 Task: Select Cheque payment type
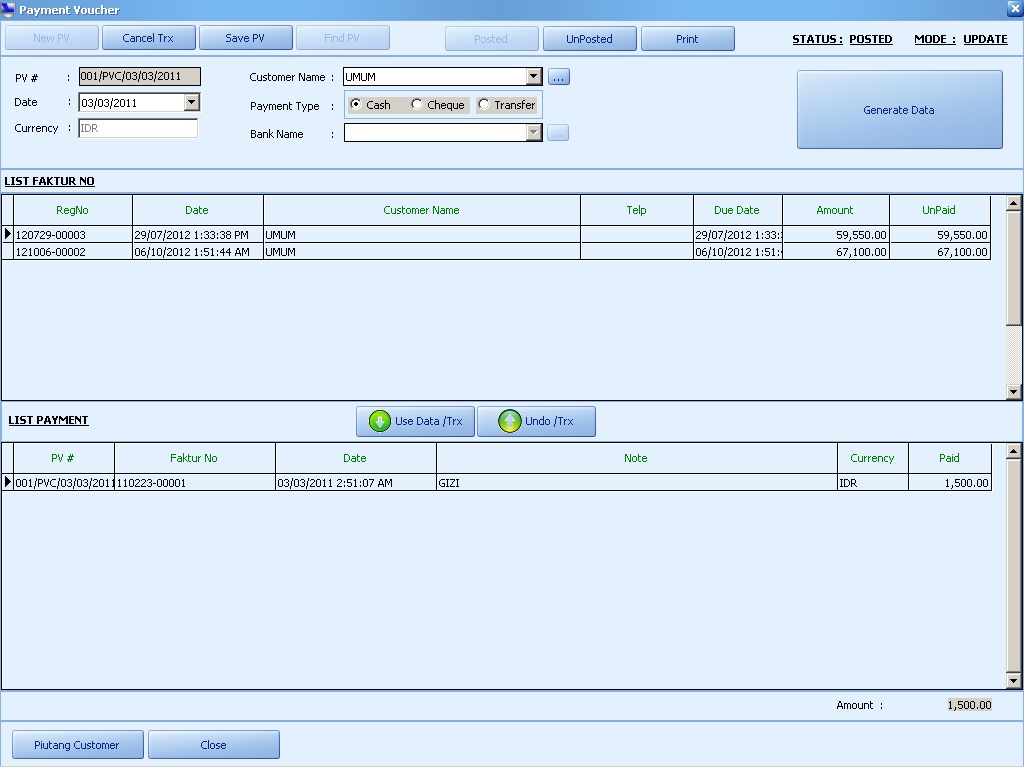[417, 105]
